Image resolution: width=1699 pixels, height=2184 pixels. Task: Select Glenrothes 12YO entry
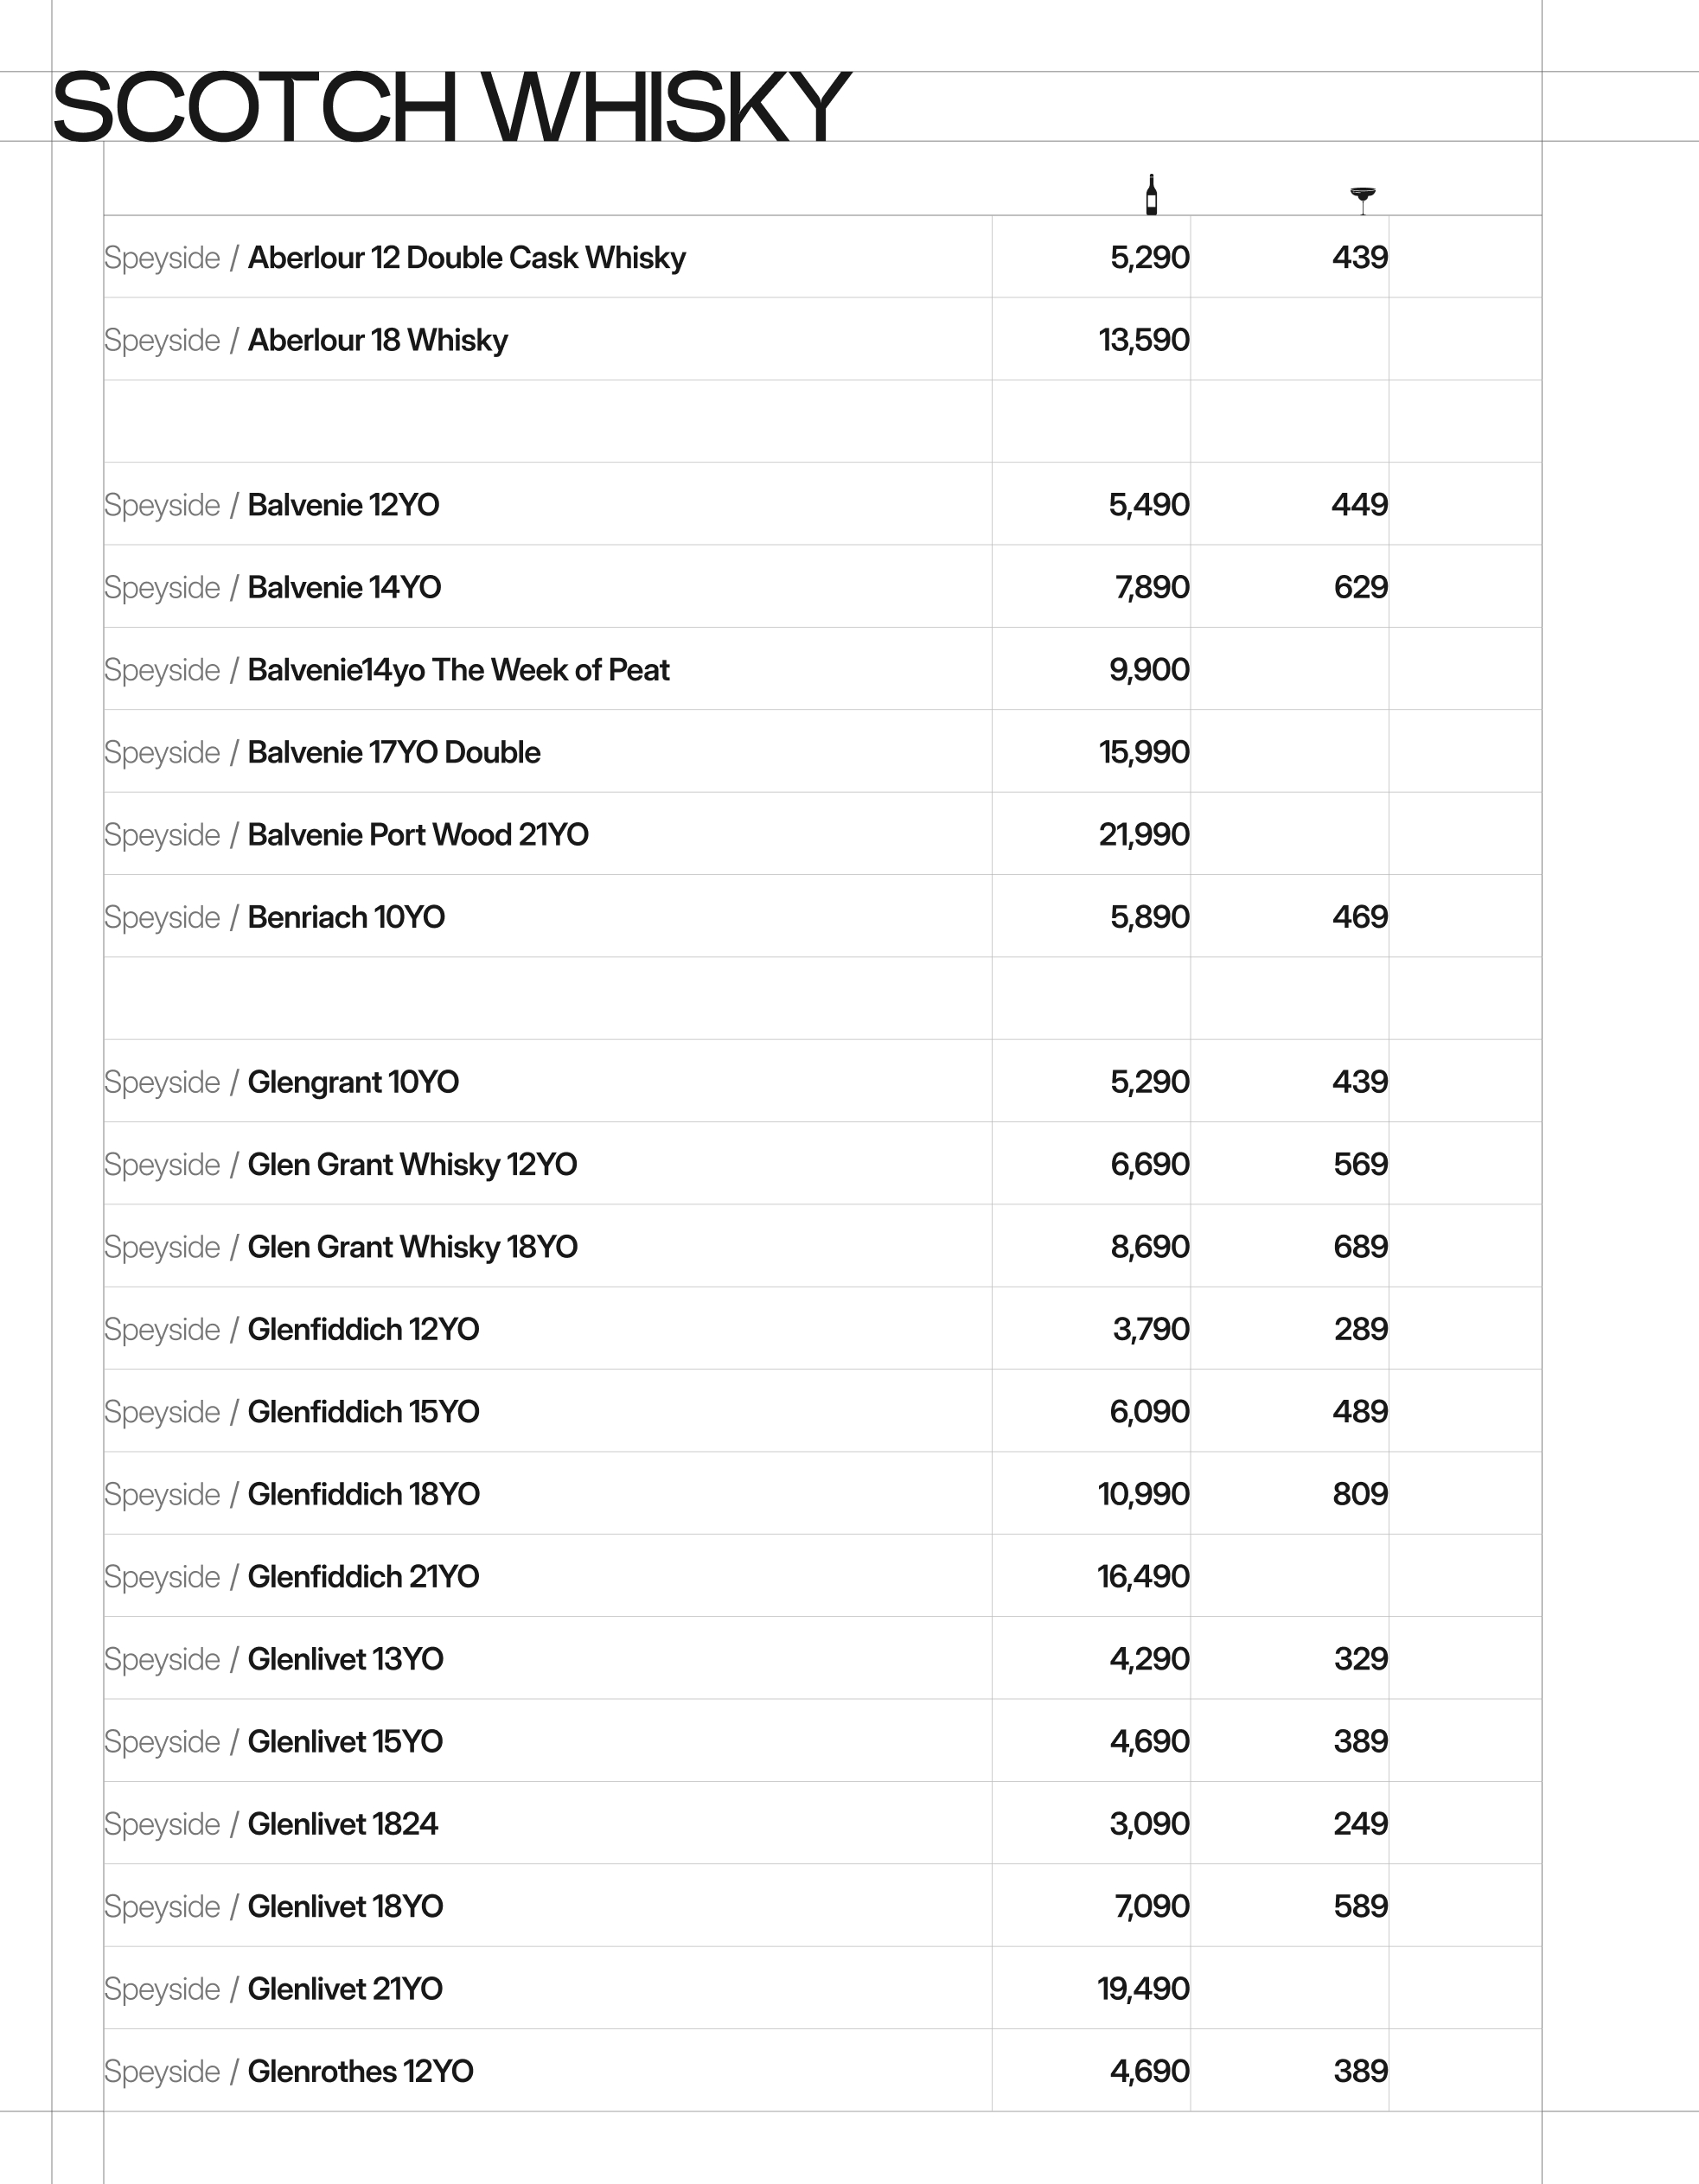click(360, 2071)
